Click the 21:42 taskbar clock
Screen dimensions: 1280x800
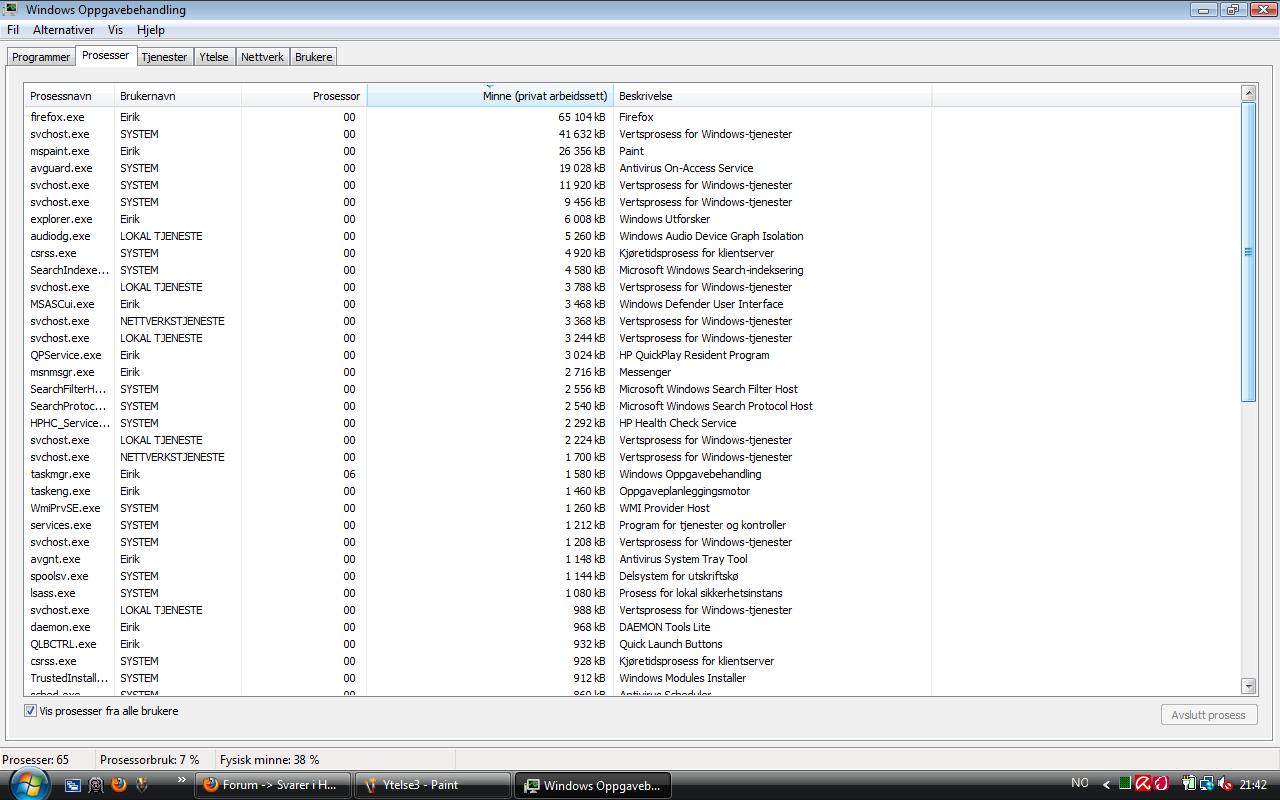coord(1253,785)
